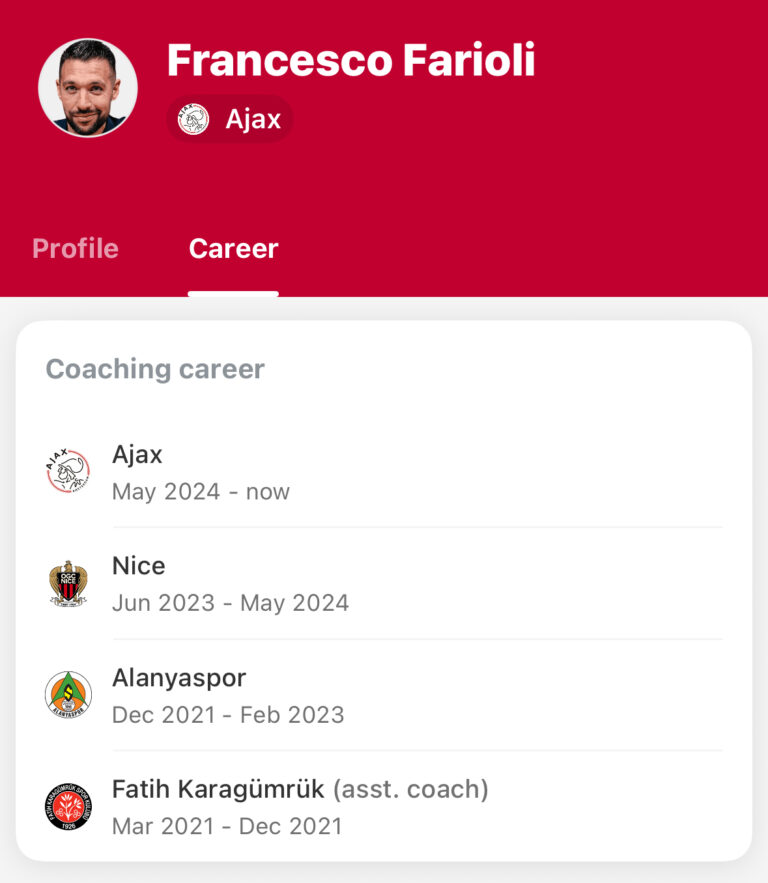The height and width of the screenshot is (883, 768).
Task: Switch to the Profile tab
Action: [75, 248]
